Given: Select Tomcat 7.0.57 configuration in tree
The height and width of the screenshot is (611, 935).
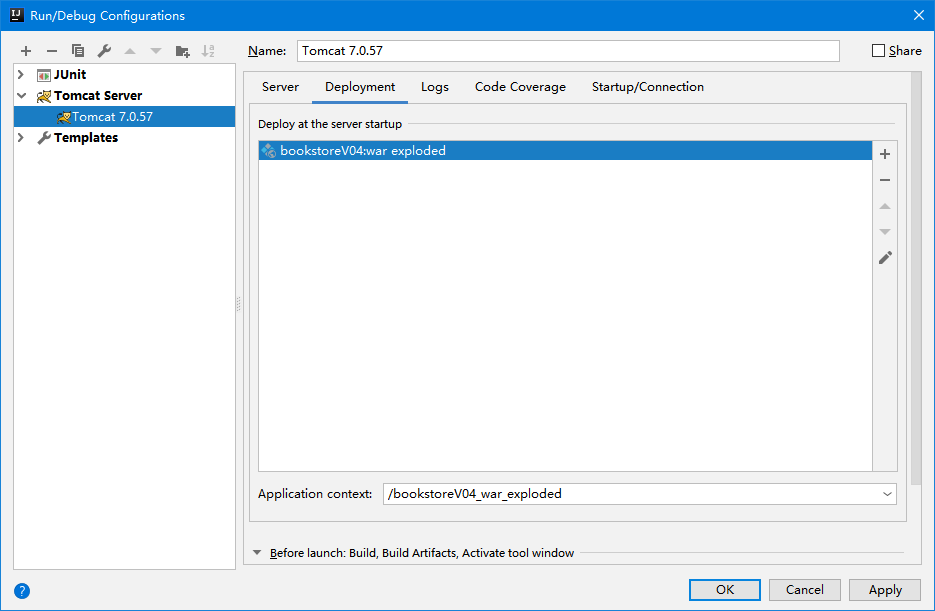Looking at the screenshot, I should pos(125,117).
